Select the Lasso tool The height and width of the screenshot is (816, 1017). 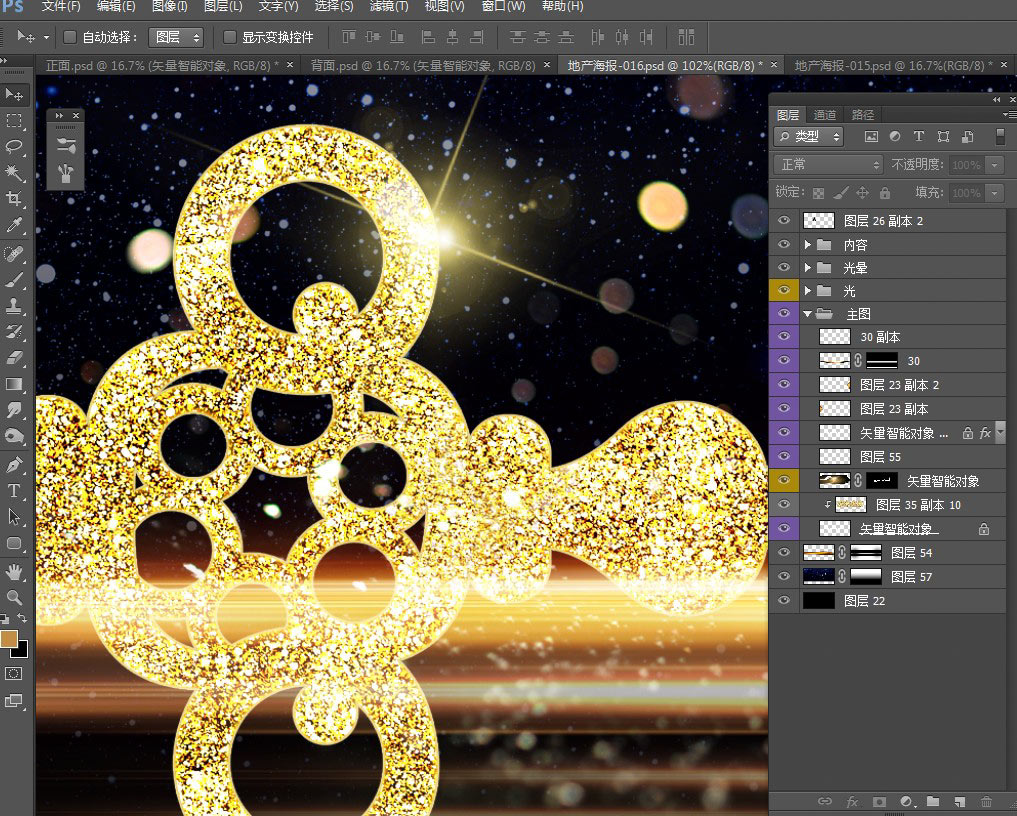point(14,146)
